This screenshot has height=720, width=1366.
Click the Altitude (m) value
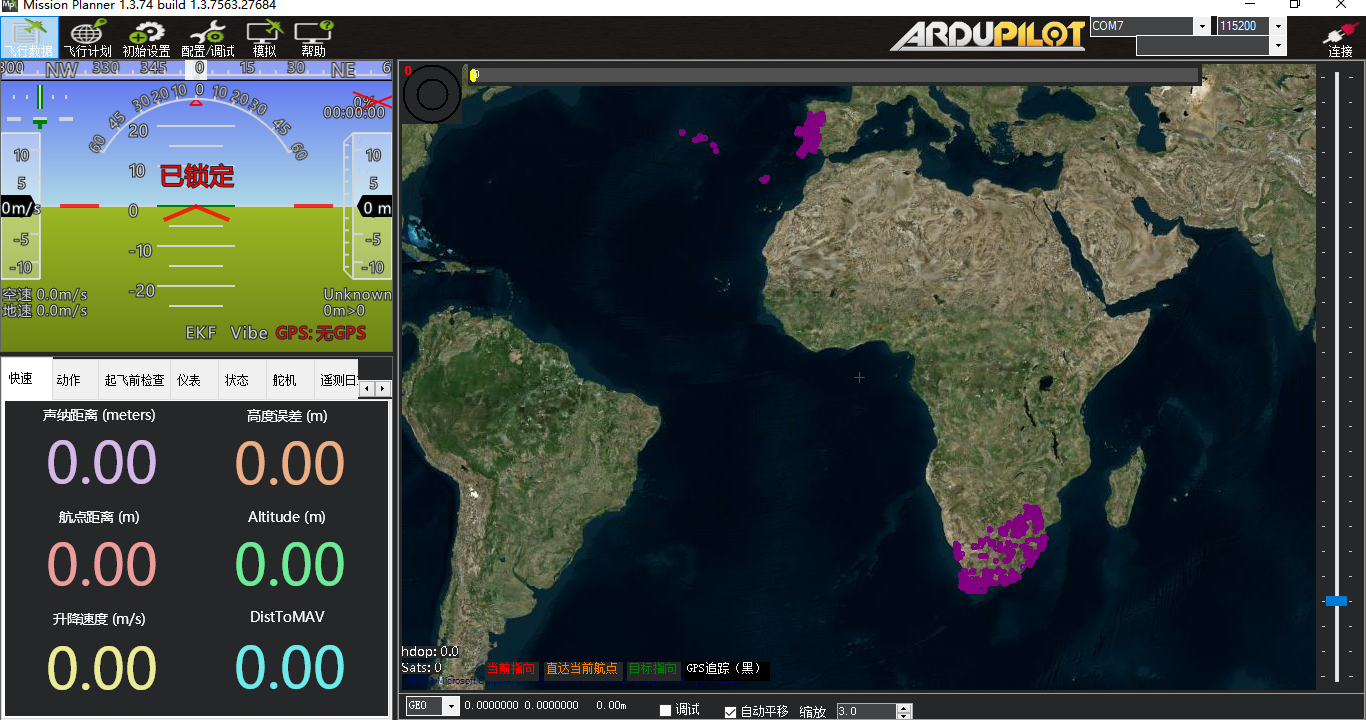pyautogui.click(x=289, y=564)
